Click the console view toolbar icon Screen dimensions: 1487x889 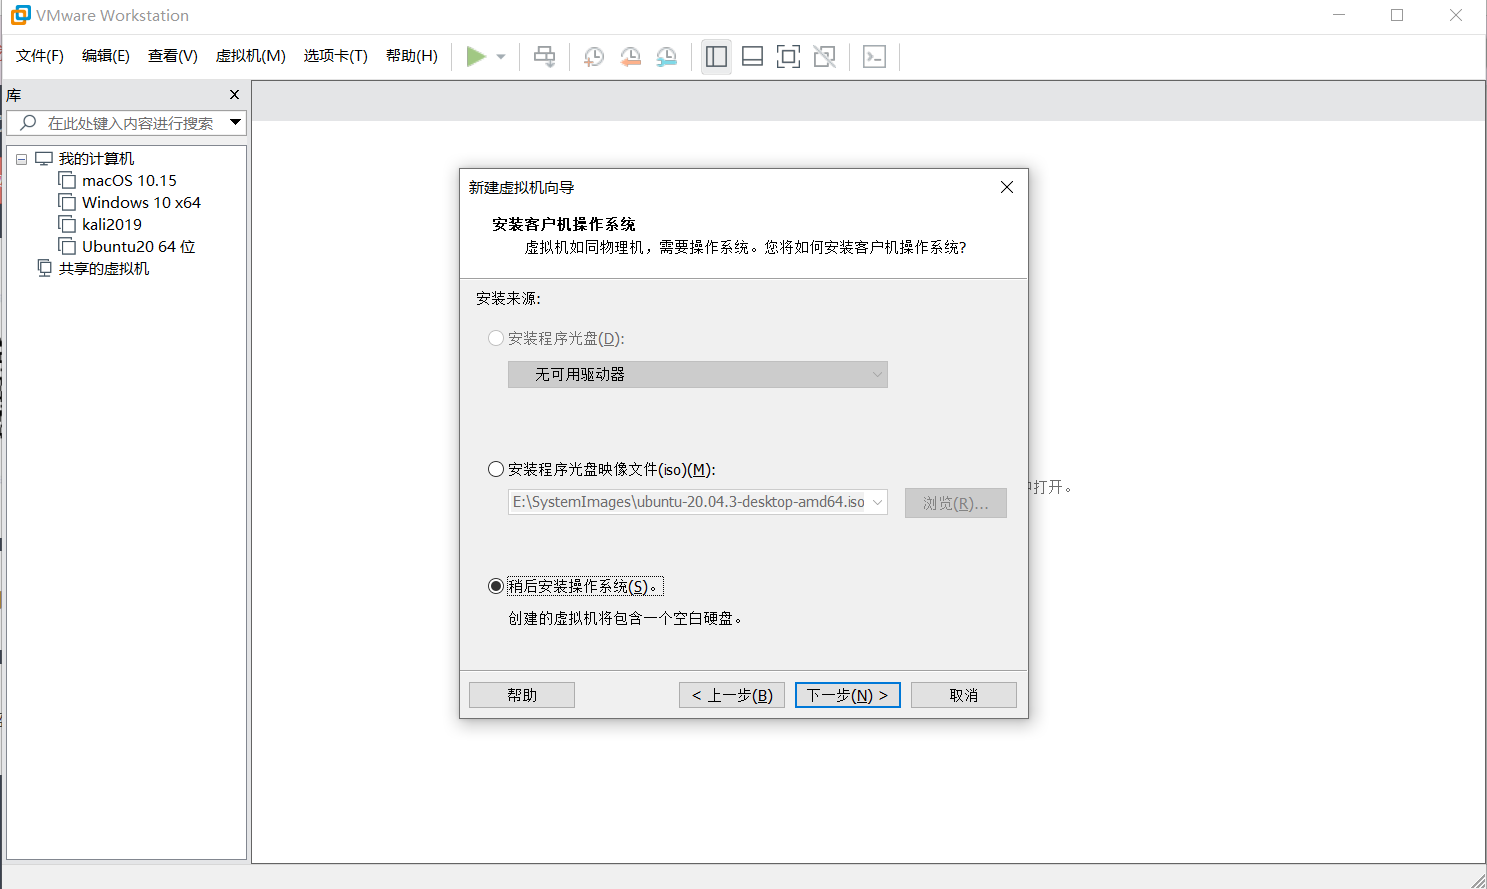875,57
